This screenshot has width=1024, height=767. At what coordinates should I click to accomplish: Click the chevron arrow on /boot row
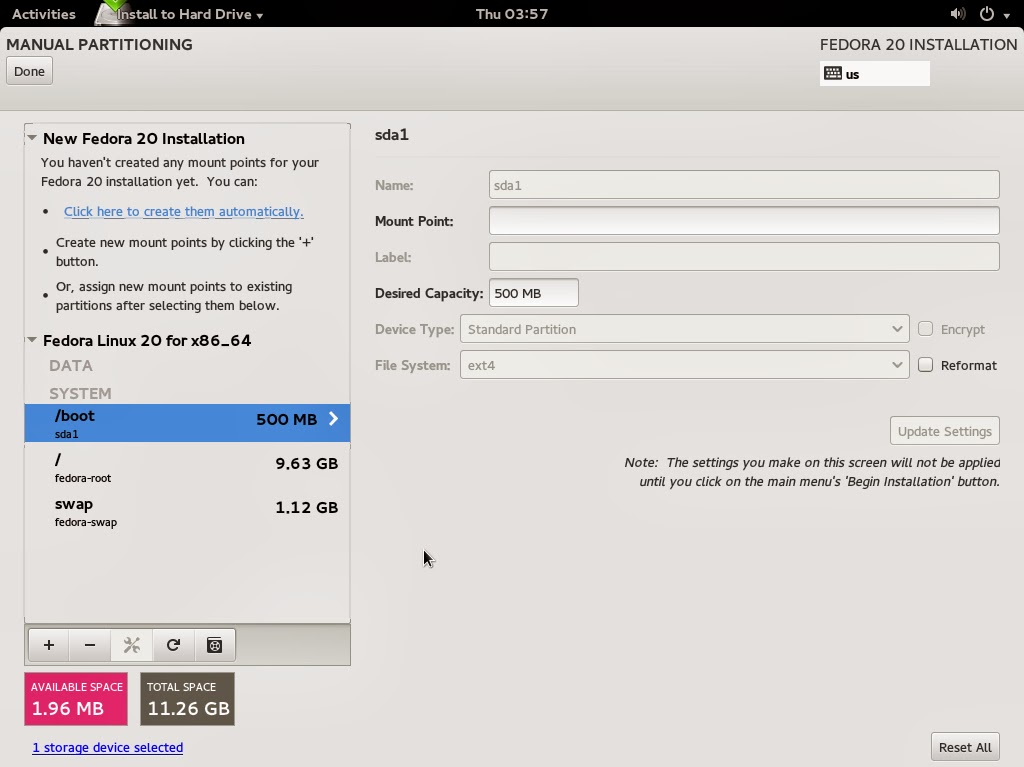tap(333, 419)
